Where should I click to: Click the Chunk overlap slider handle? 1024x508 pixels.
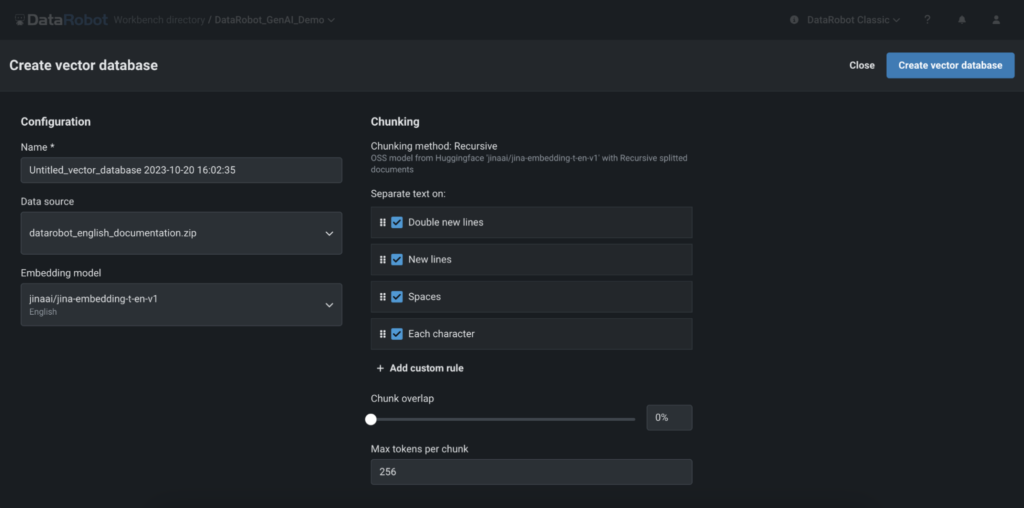371,419
